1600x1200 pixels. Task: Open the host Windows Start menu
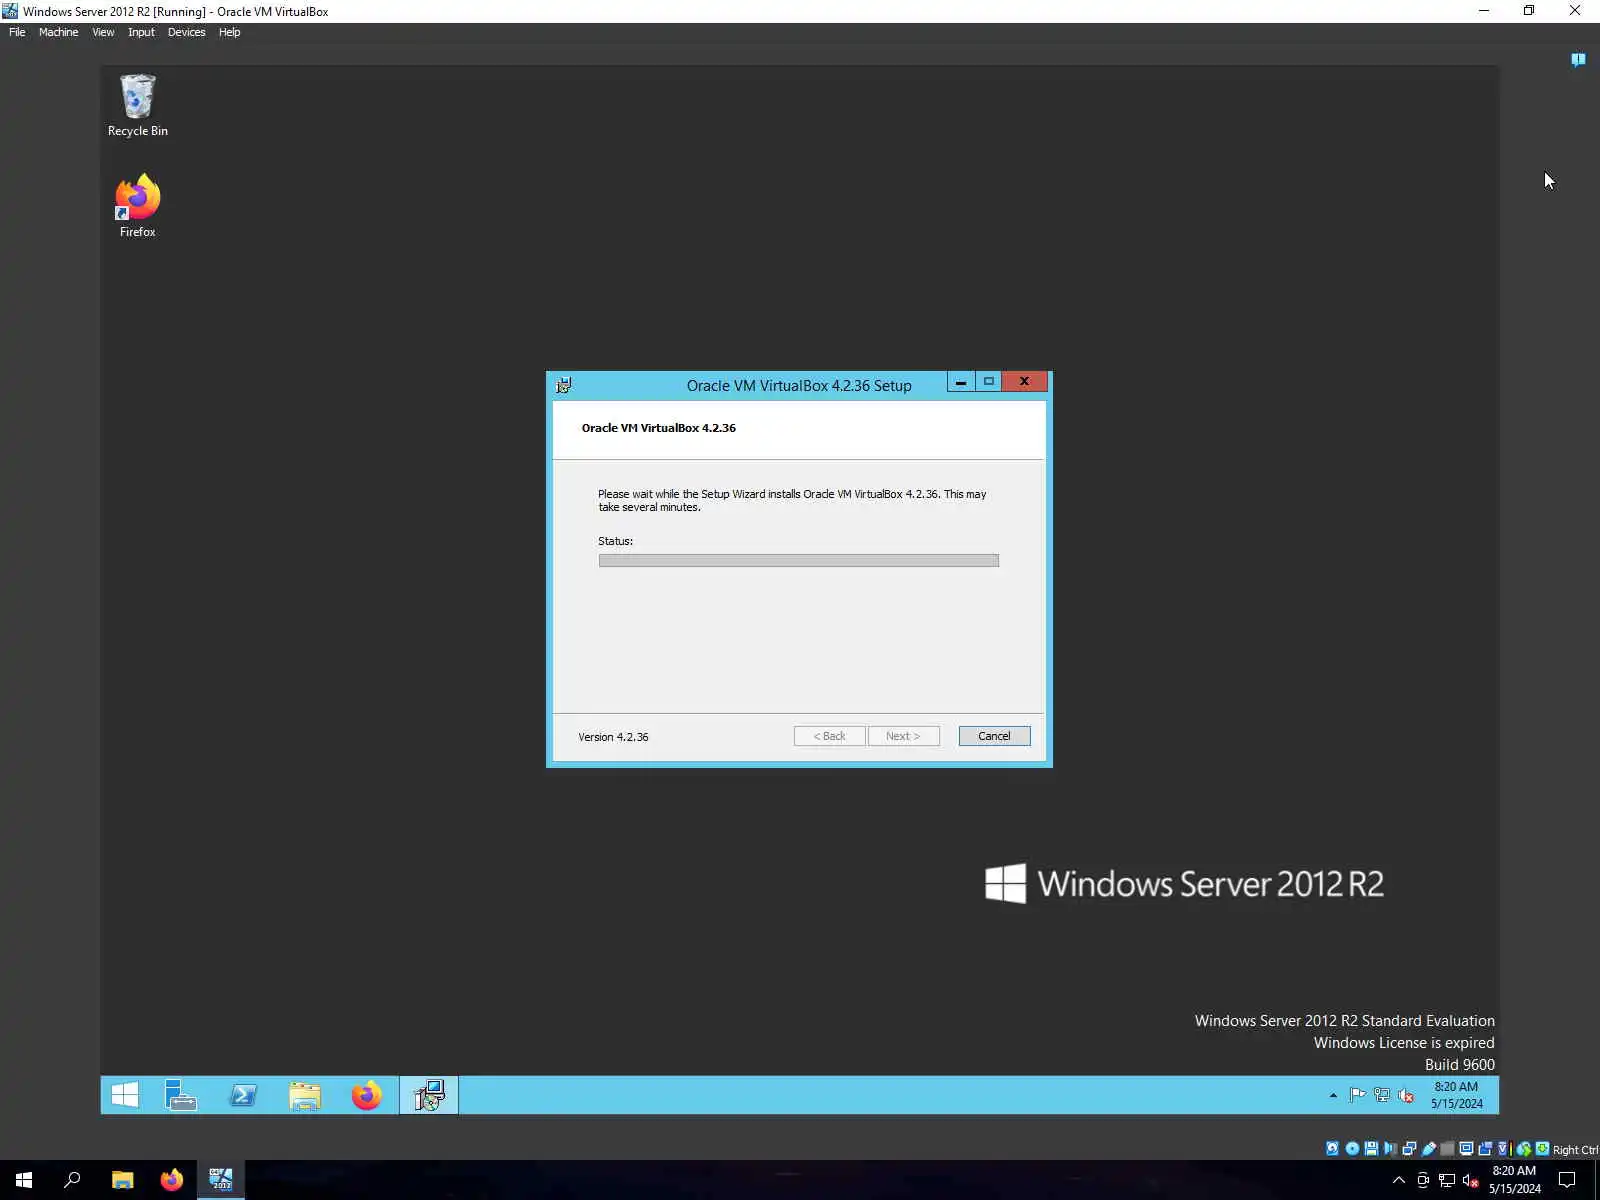tap(24, 1180)
